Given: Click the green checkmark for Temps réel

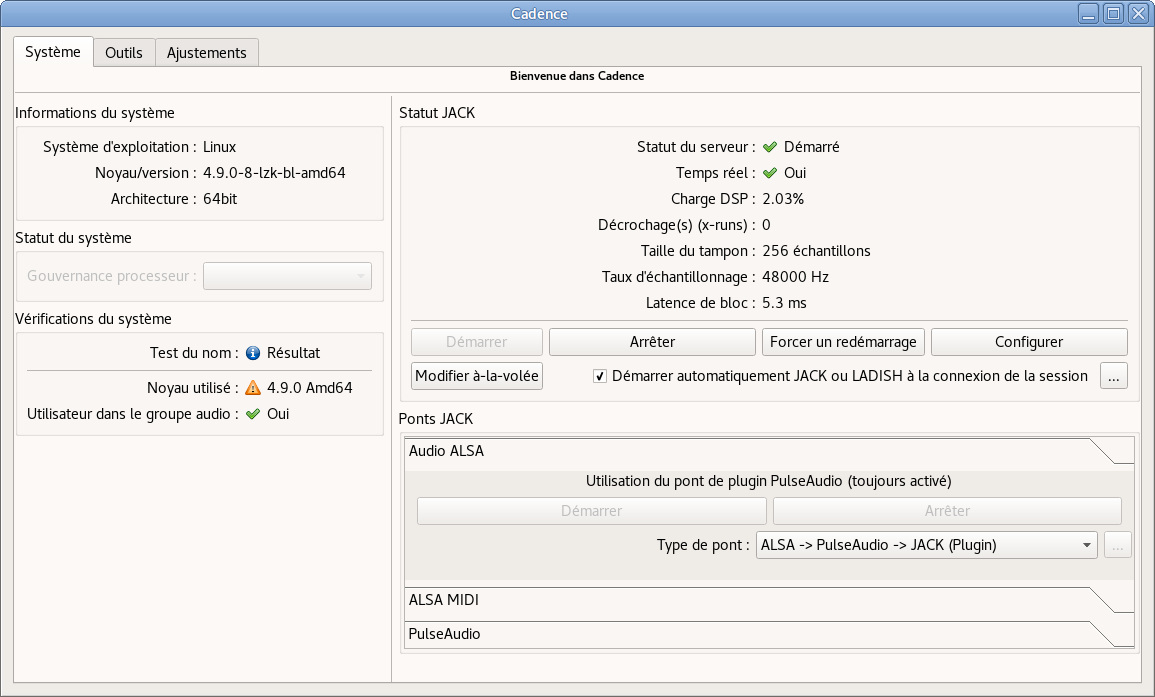Looking at the screenshot, I should coord(770,173).
